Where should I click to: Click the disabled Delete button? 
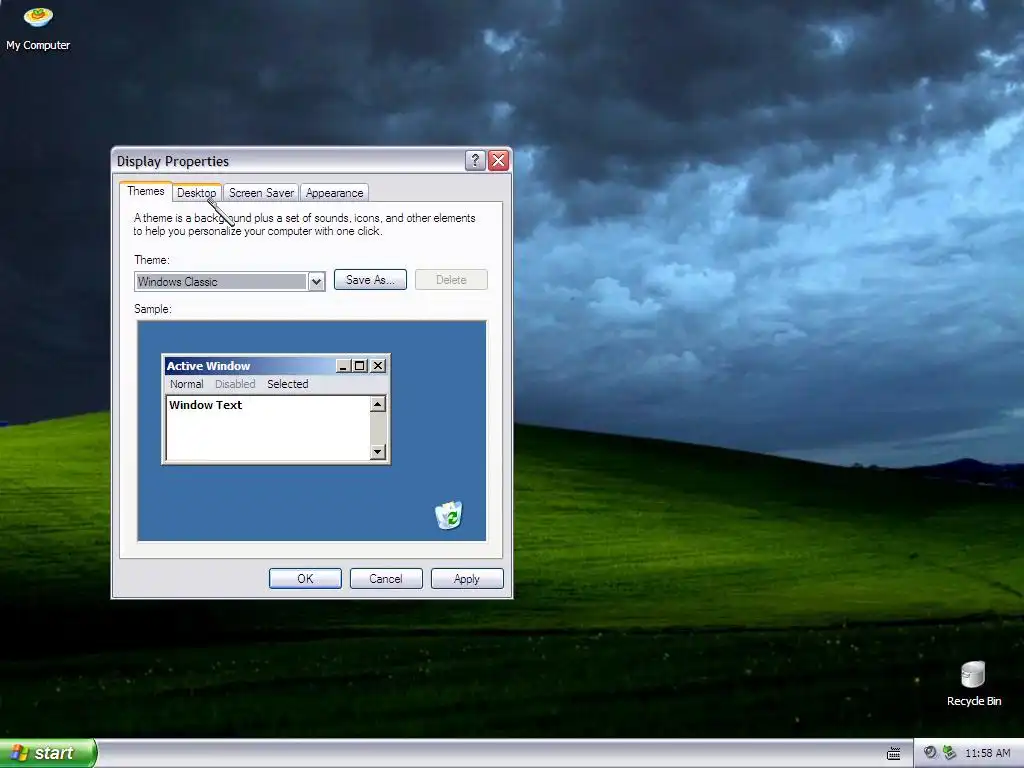(451, 280)
